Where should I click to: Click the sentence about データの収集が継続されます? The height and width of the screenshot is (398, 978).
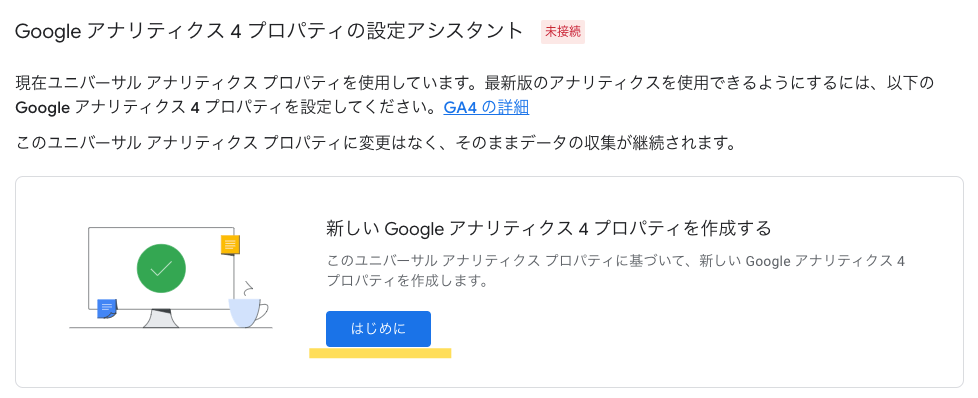coord(375,143)
